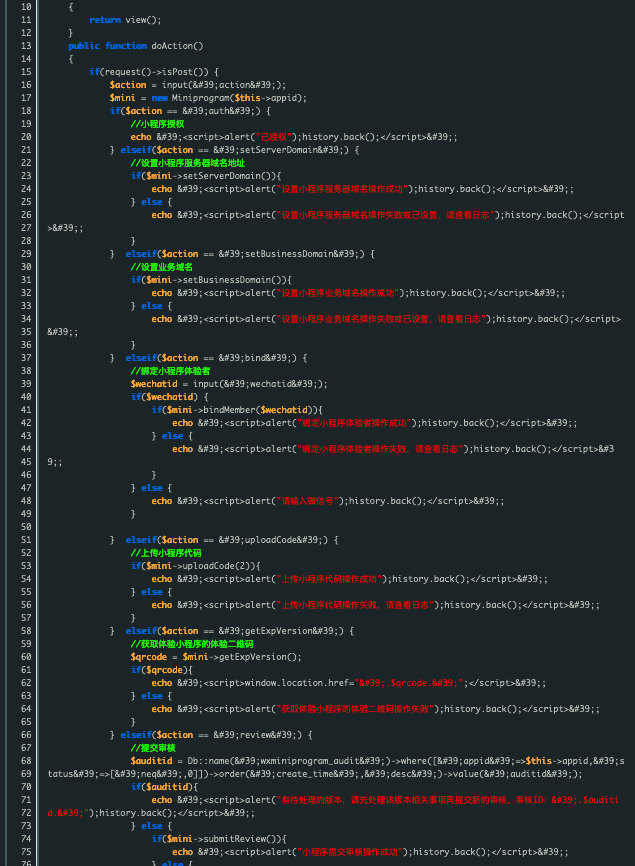Click the '获取体验小程序的体验二维码操作失败' string
The height and width of the screenshot is (866, 635).
(x=355, y=709)
